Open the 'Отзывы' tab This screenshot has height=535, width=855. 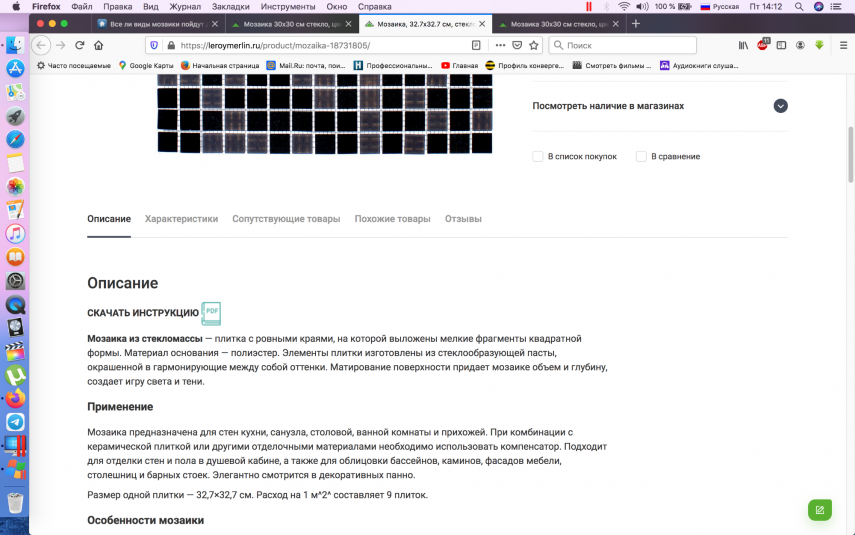[x=463, y=219]
